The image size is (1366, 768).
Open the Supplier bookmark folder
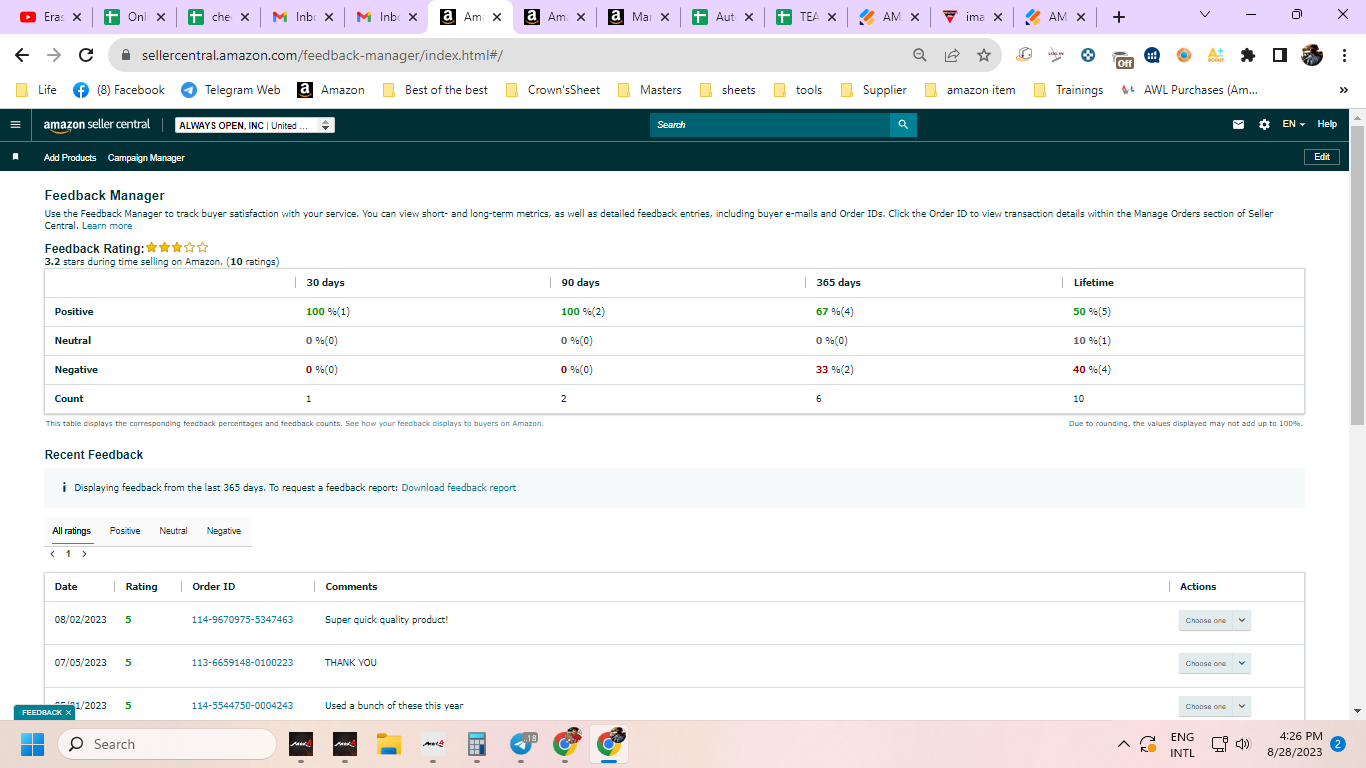click(874, 90)
